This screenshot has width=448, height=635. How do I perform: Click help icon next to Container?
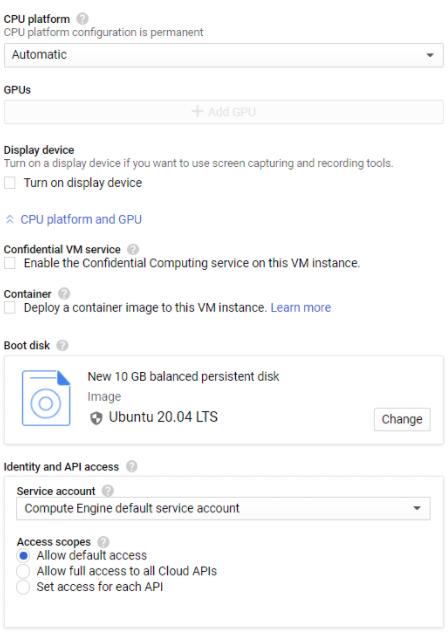[64, 293]
